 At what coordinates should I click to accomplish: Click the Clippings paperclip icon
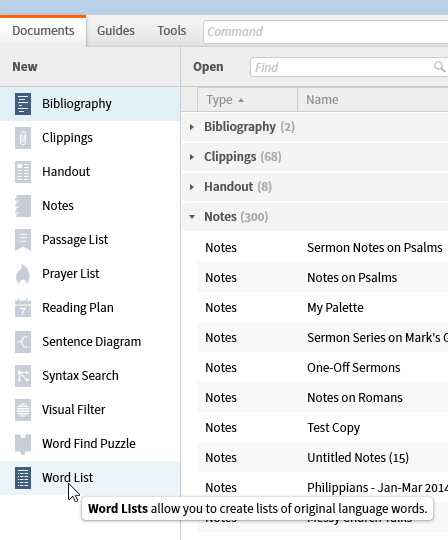tap(23, 138)
